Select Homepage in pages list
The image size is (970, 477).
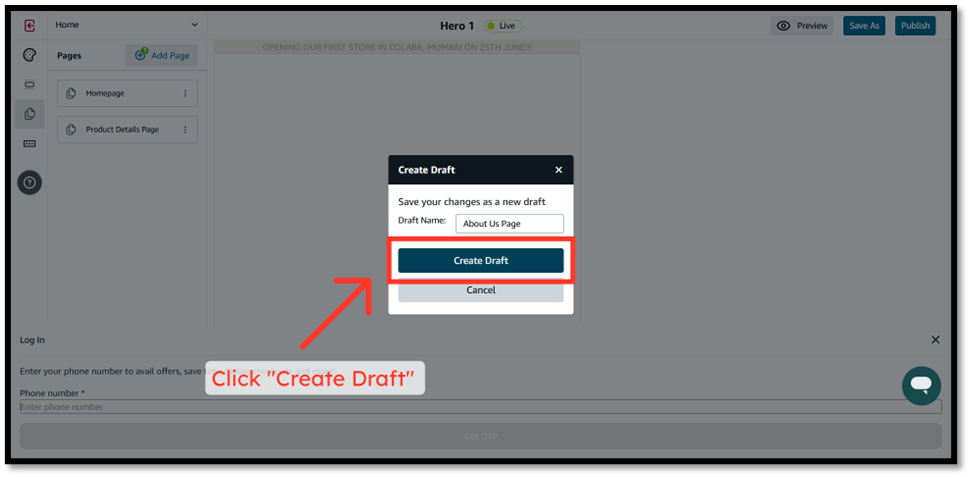[105, 94]
